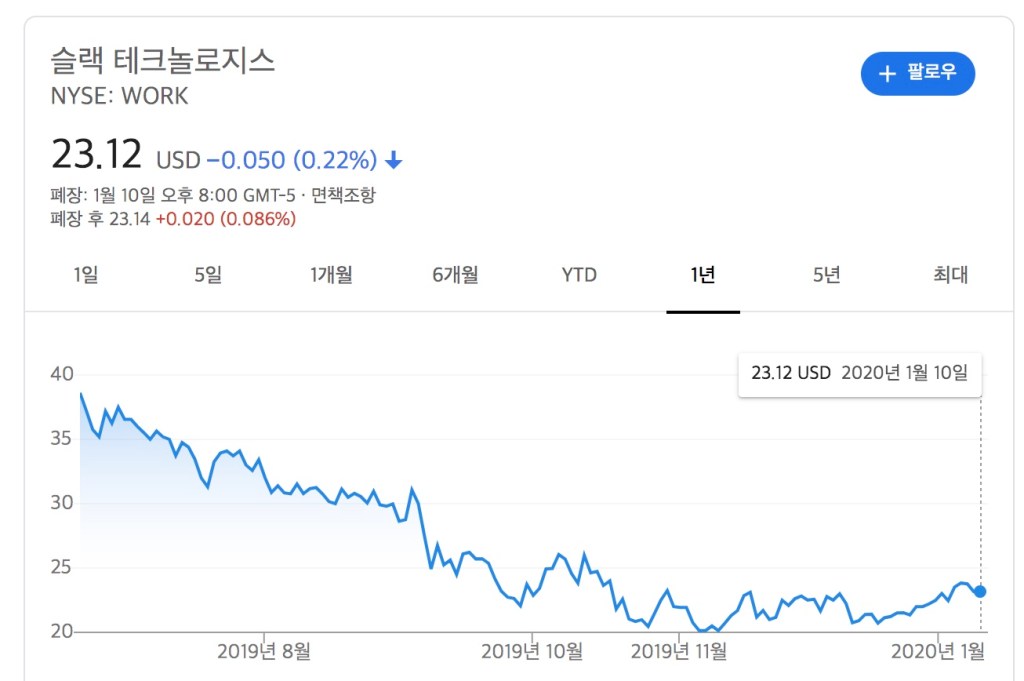Select the 5일 range tab
The image size is (1024, 681).
click(x=208, y=275)
